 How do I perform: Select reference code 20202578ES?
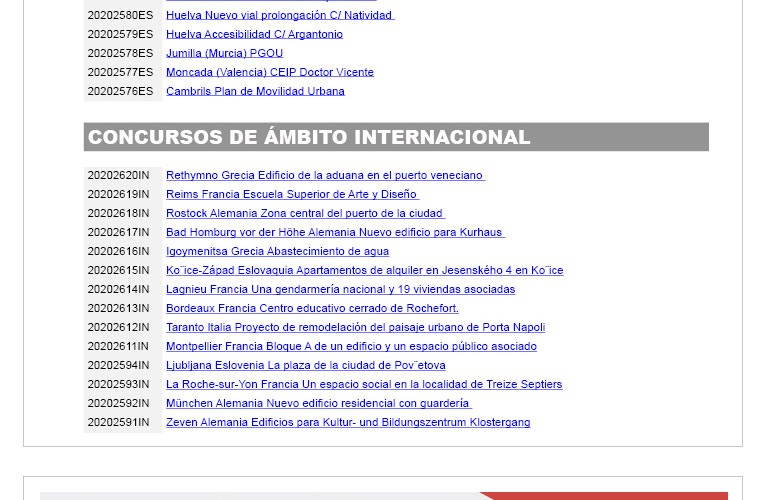click(120, 54)
